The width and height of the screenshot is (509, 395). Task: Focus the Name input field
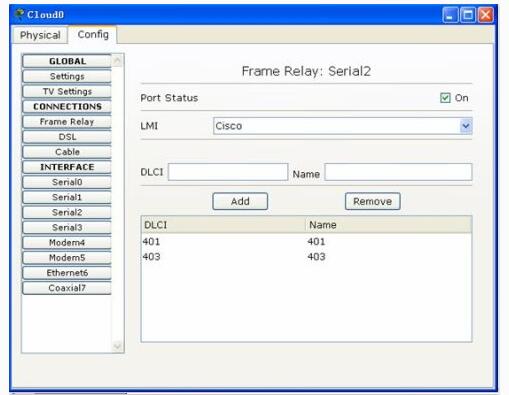click(x=398, y=172)
